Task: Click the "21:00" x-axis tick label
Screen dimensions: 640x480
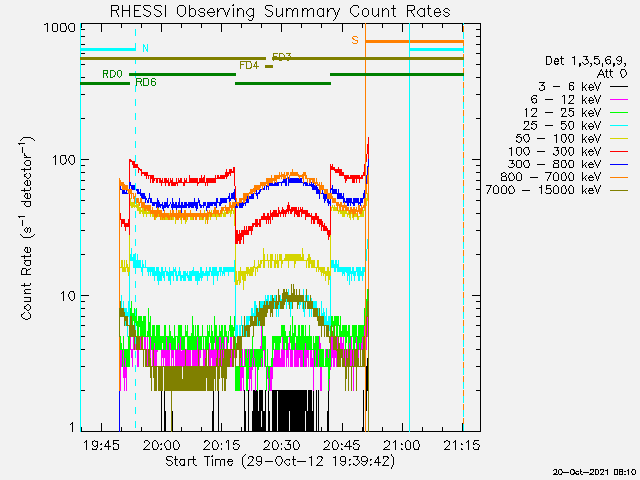Action: [x=402, y=445]
